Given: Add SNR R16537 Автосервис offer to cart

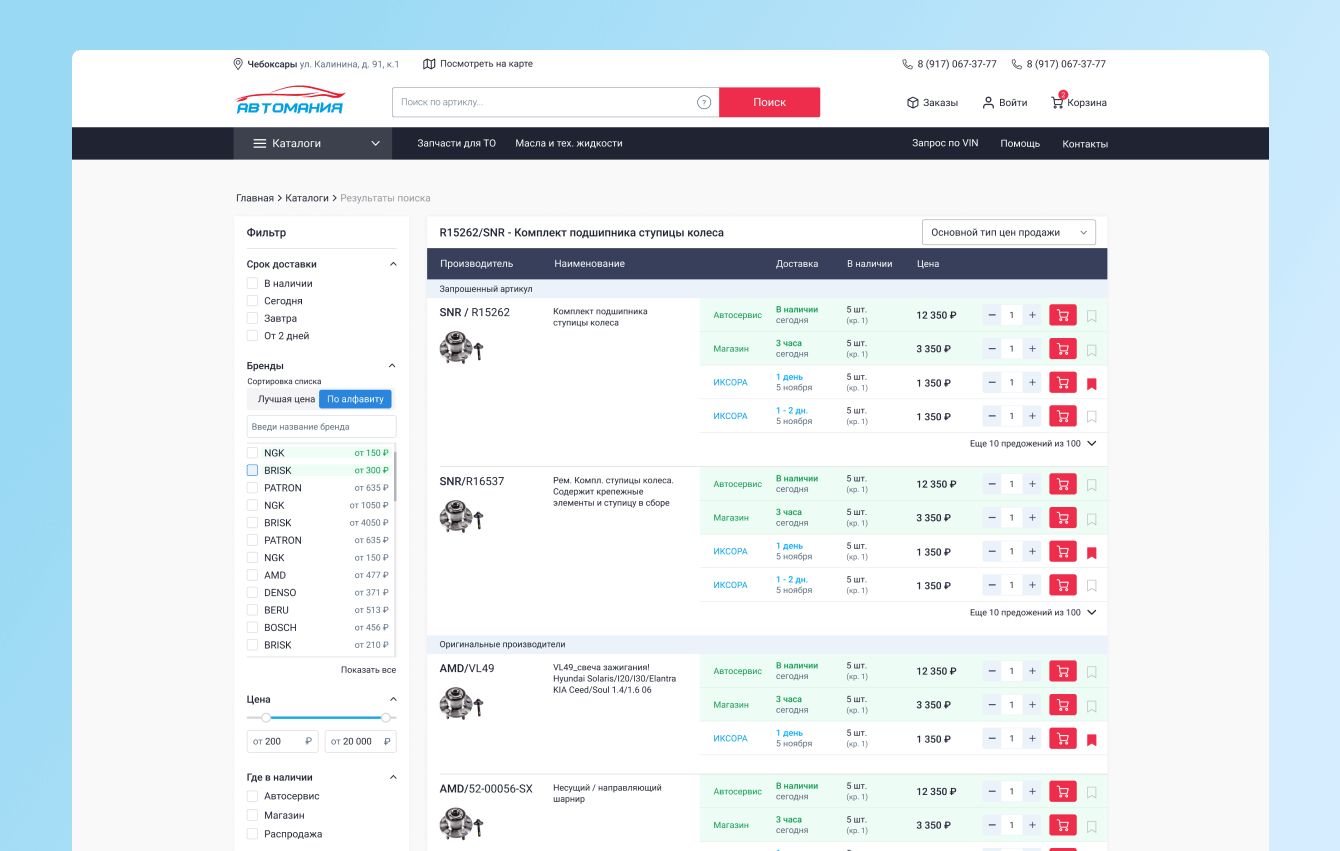Looking at the screenshot, I should tap(1062, 484).
